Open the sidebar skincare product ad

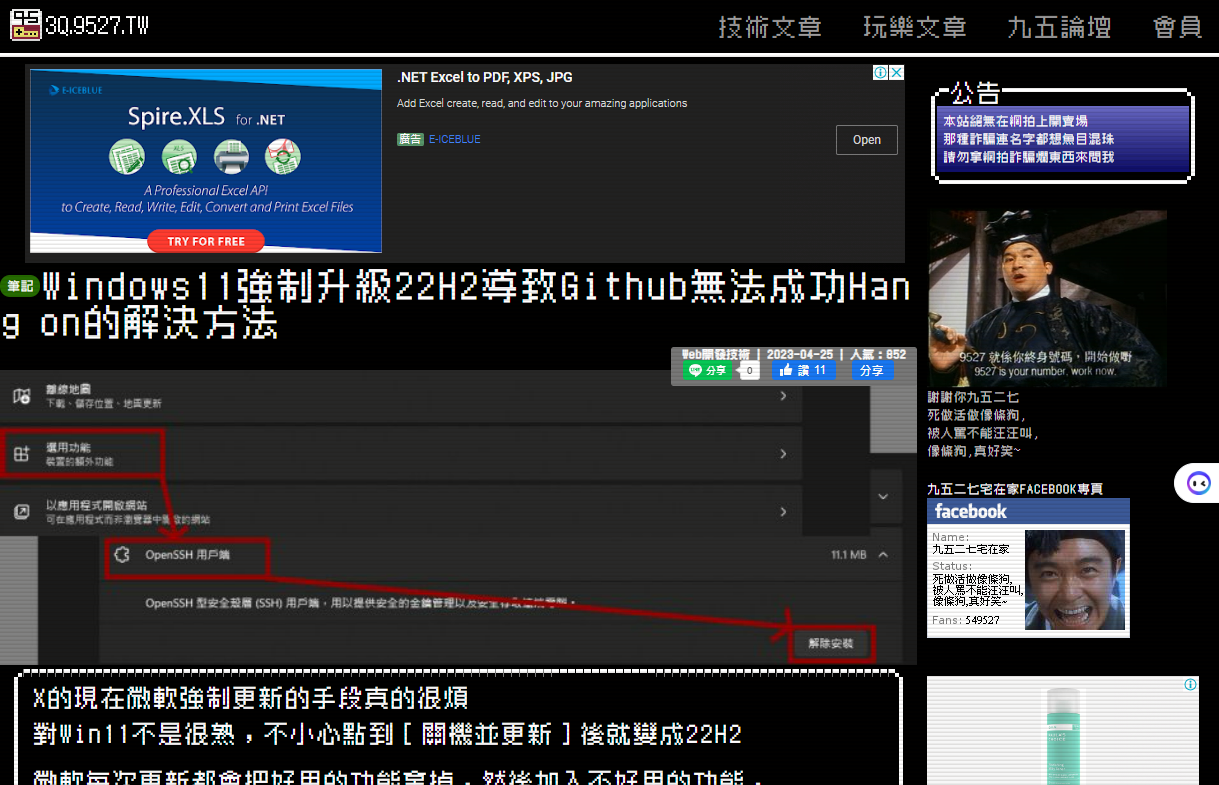click(x=1063, y=731)
